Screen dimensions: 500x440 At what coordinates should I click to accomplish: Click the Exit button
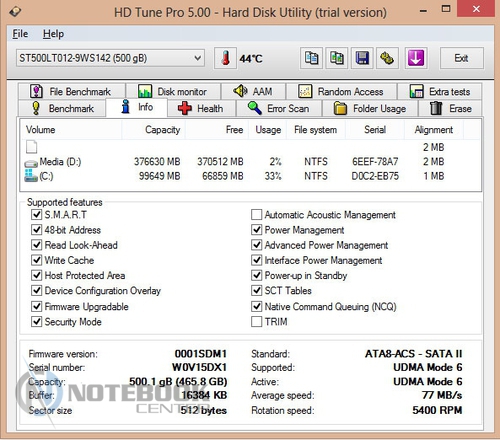click(462, 58)
